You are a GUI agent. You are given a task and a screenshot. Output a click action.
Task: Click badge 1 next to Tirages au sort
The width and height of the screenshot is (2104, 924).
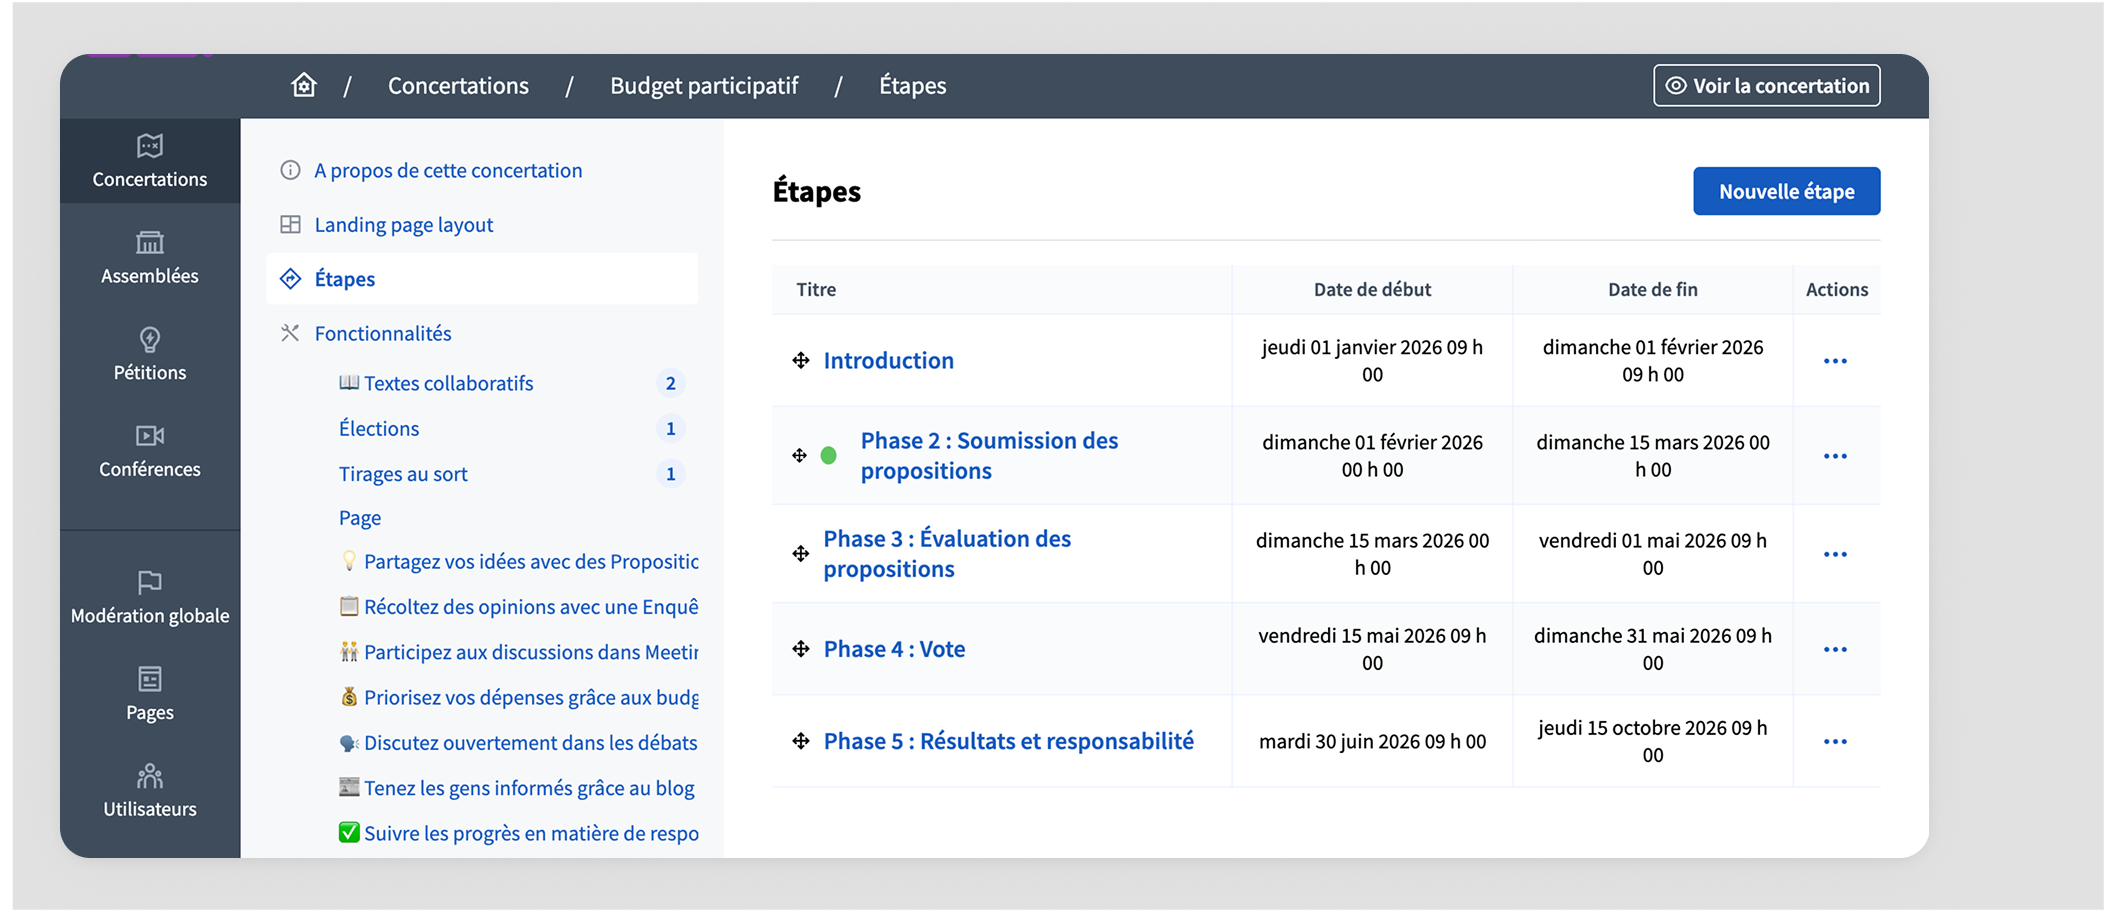671,474
